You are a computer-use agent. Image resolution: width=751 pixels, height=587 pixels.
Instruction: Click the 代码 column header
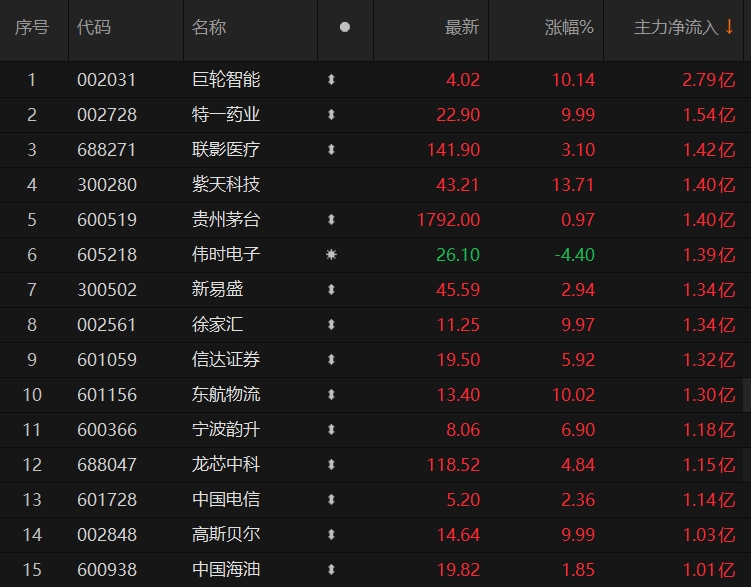pyautogui.click(x=94, y=28)
